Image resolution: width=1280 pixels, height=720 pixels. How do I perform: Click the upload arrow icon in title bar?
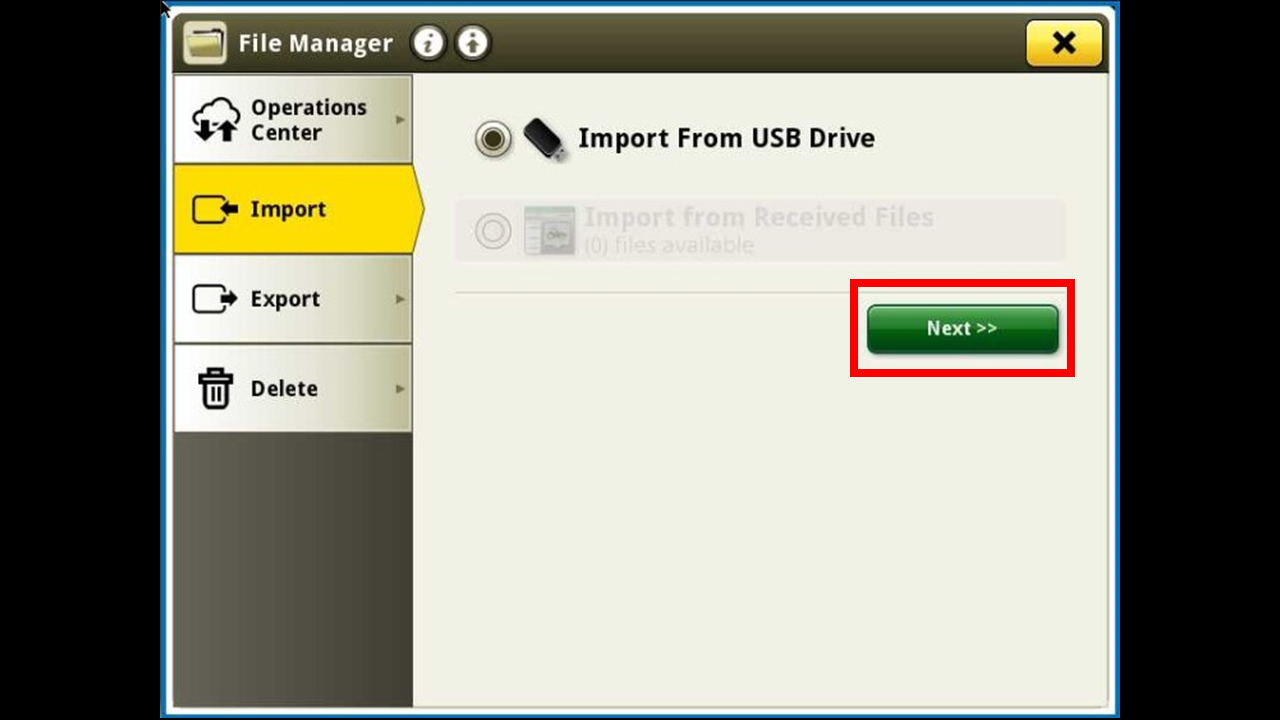473,43
